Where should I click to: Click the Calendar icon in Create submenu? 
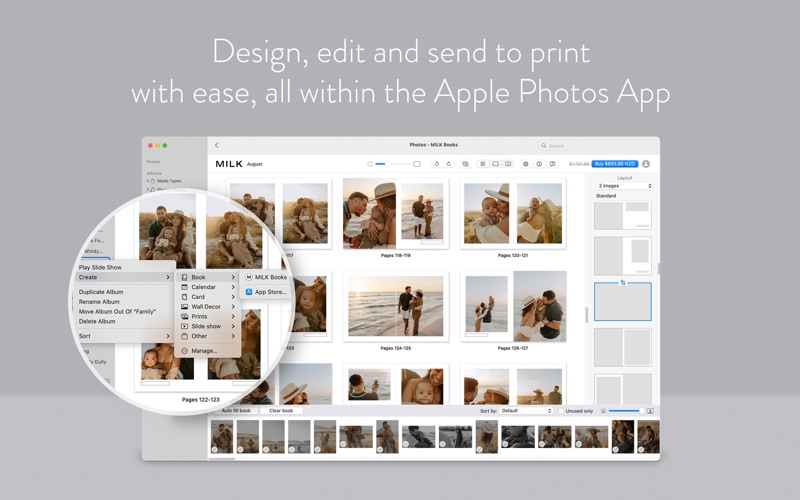coord(185,287)
